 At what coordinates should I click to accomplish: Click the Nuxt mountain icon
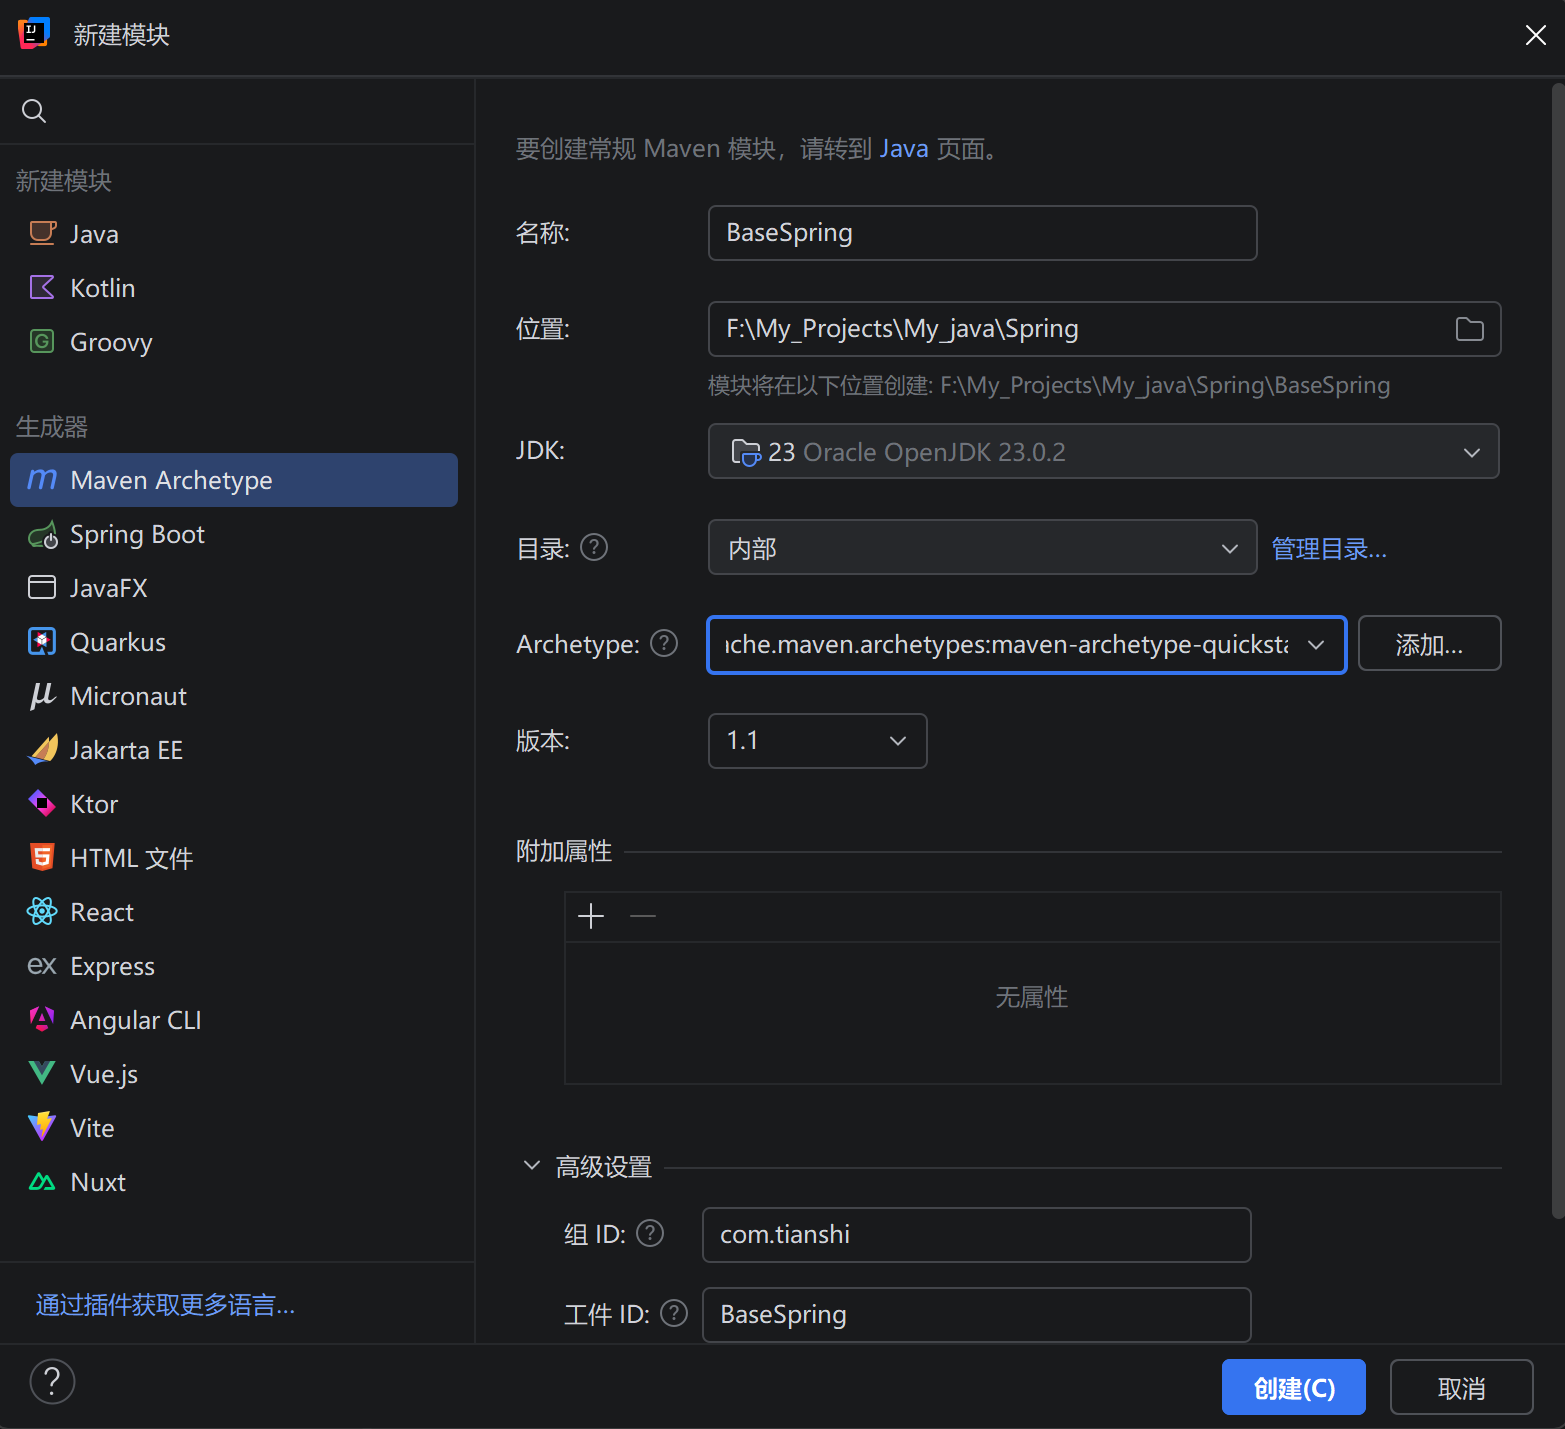point(42,1182)
